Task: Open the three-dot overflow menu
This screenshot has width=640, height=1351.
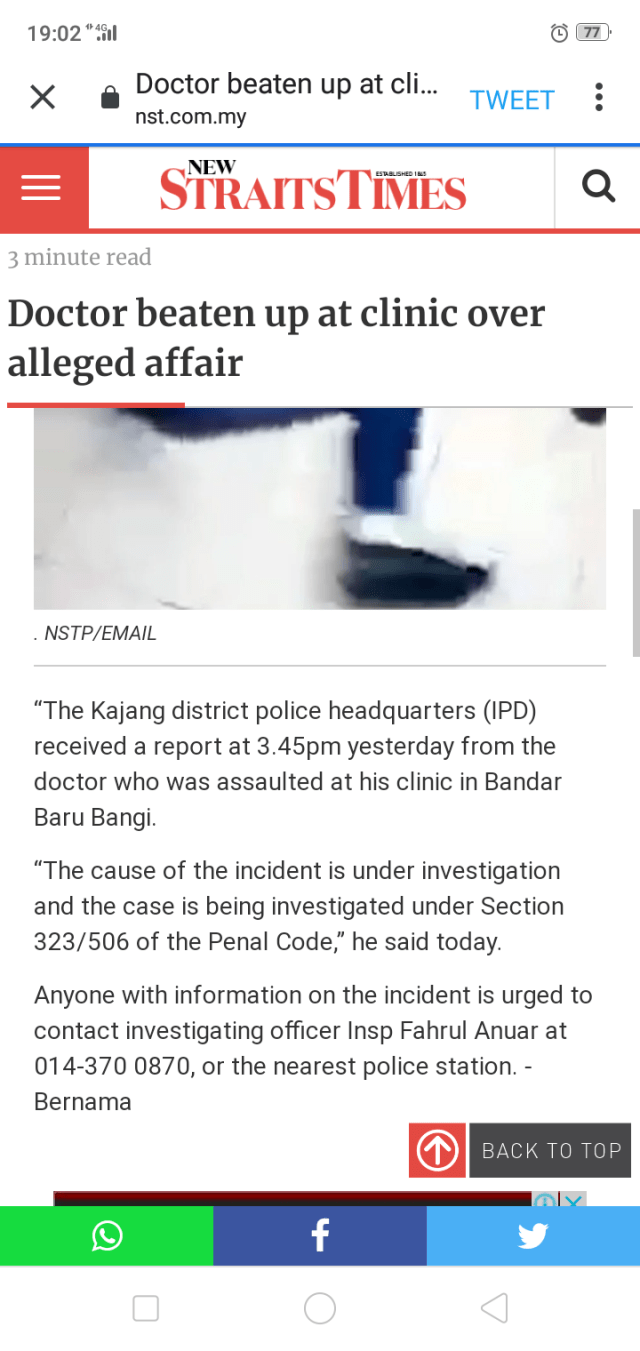Action: (598, 97)
